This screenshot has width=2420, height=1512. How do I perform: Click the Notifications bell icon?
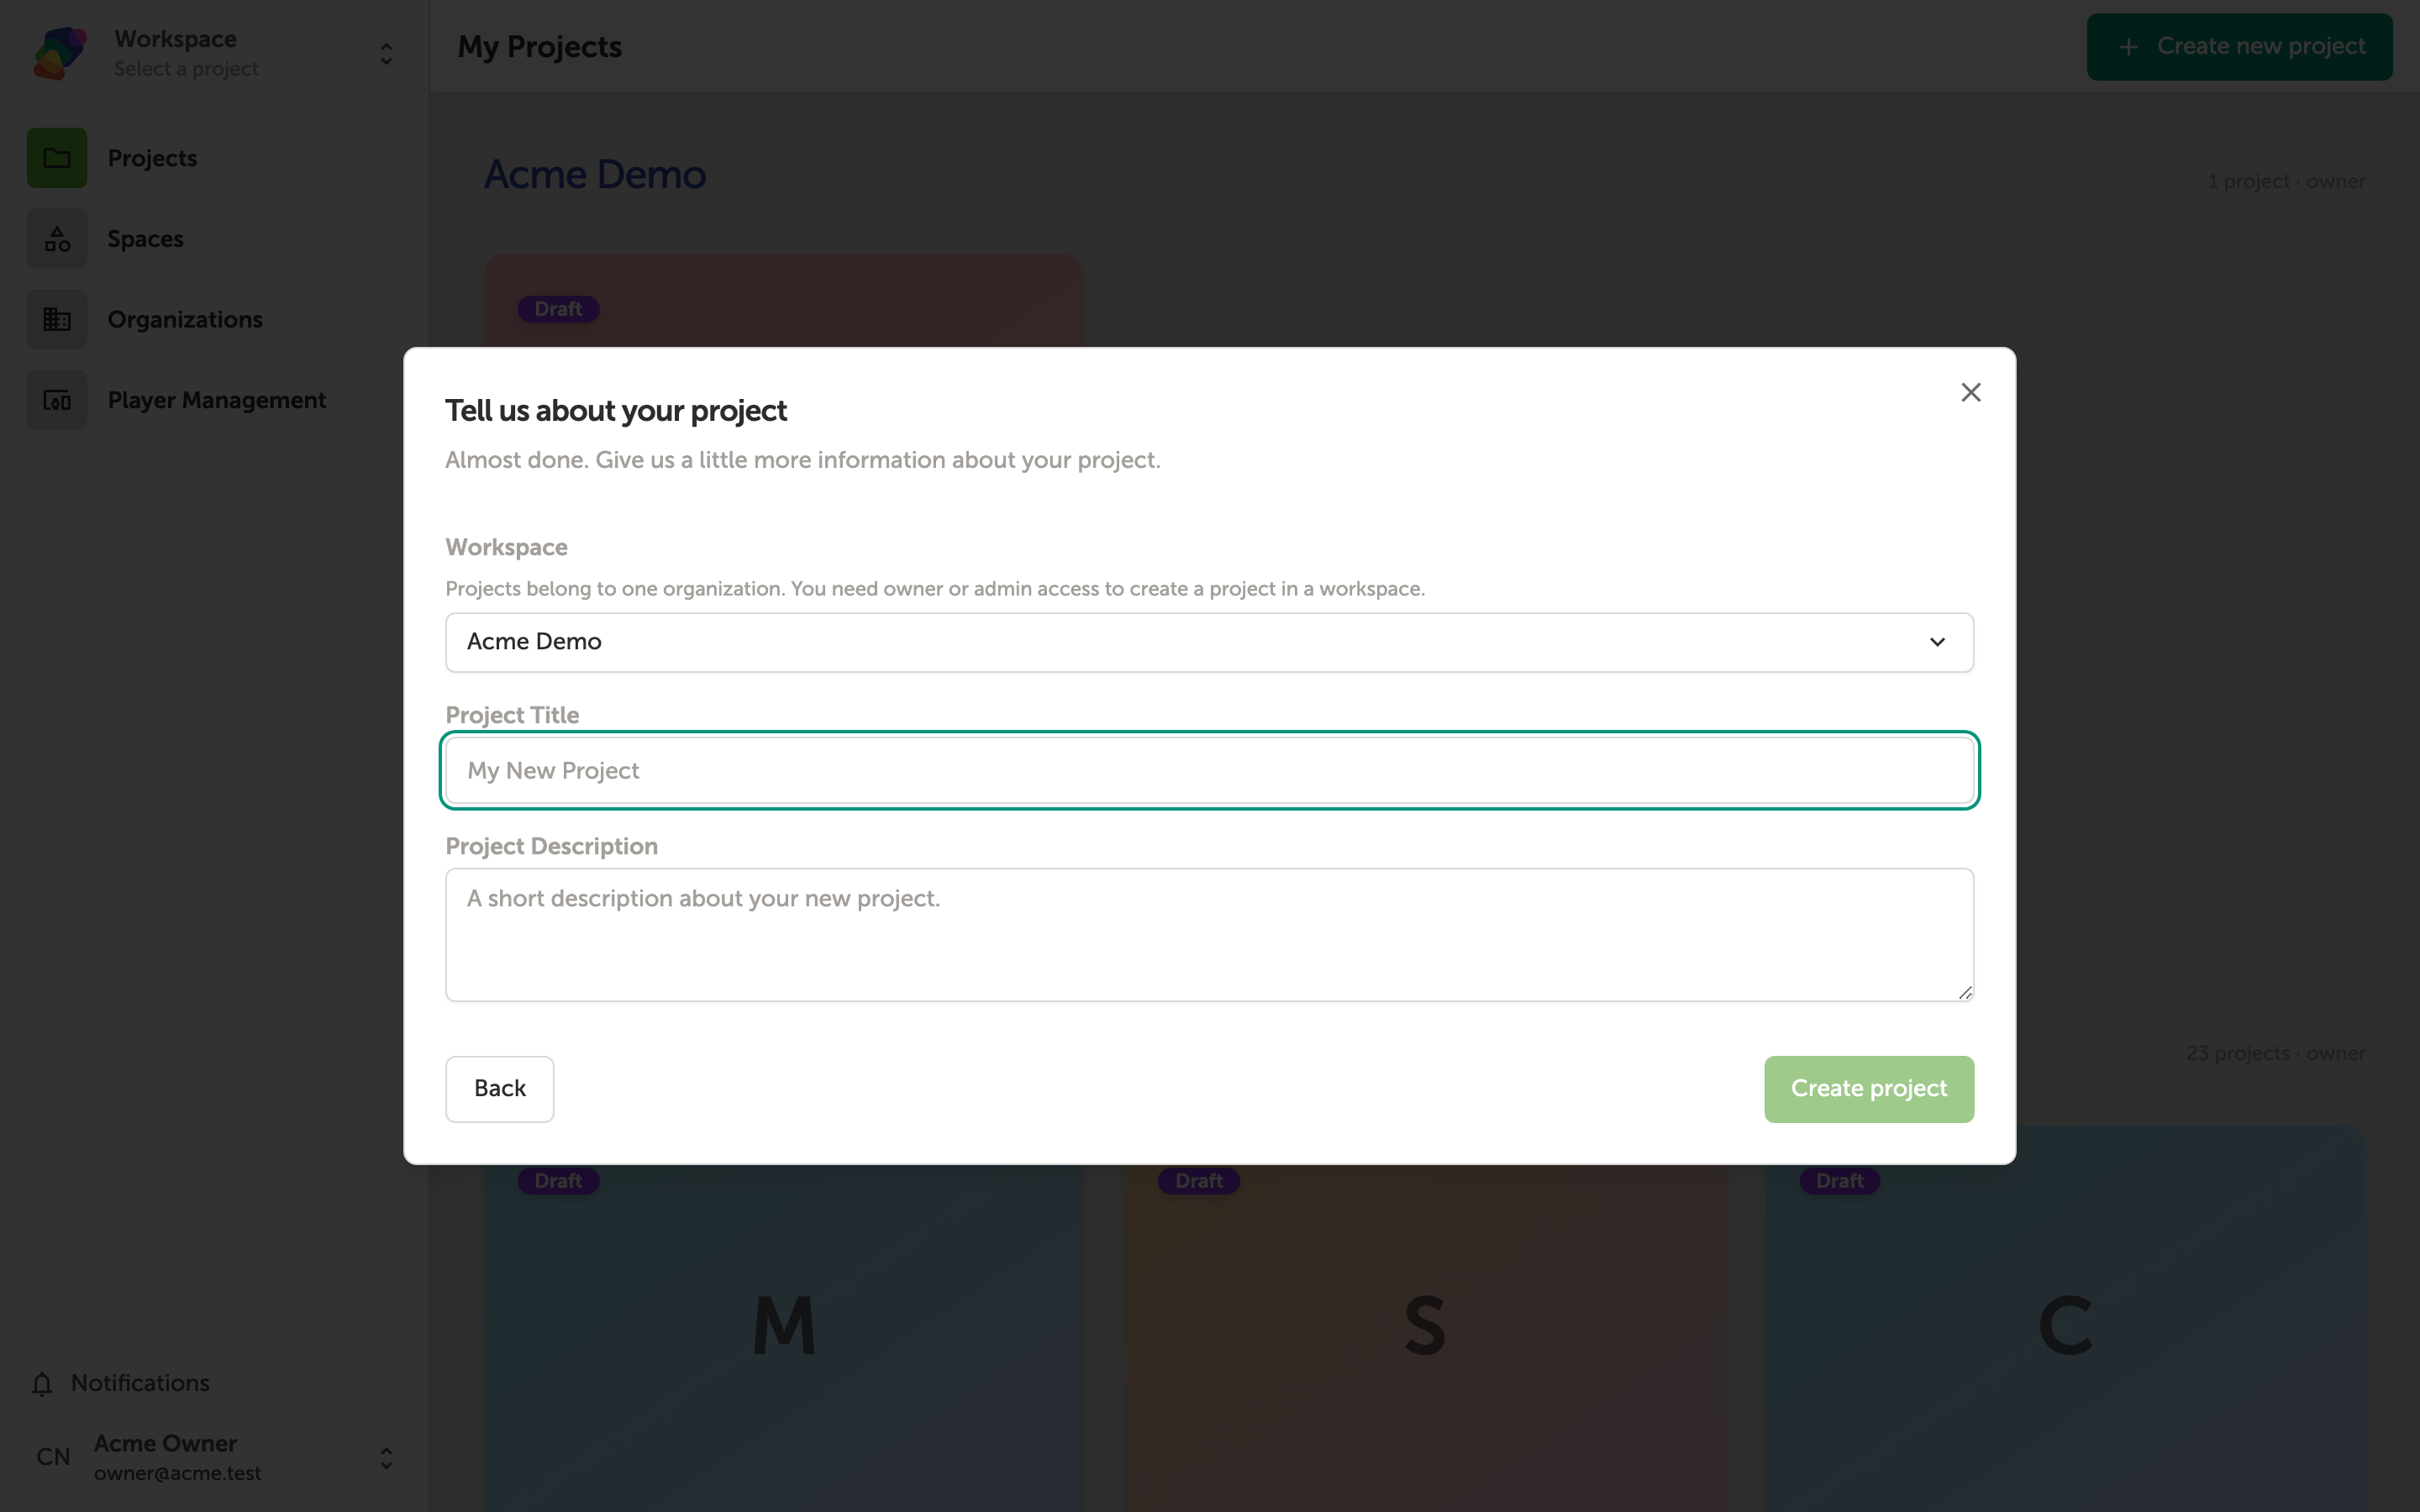(42, 1383)
